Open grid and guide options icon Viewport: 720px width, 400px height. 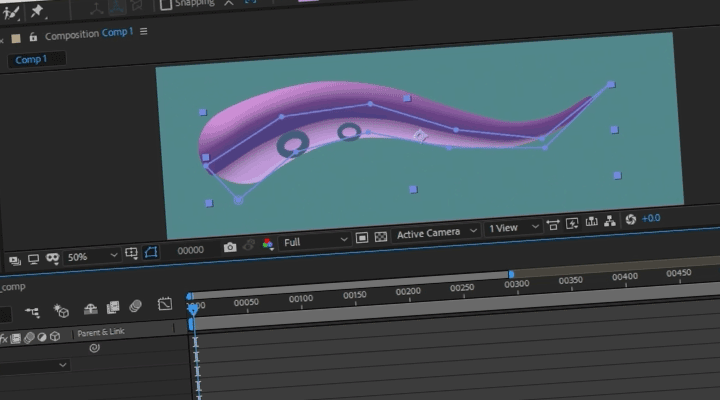(x=131, y=254)
